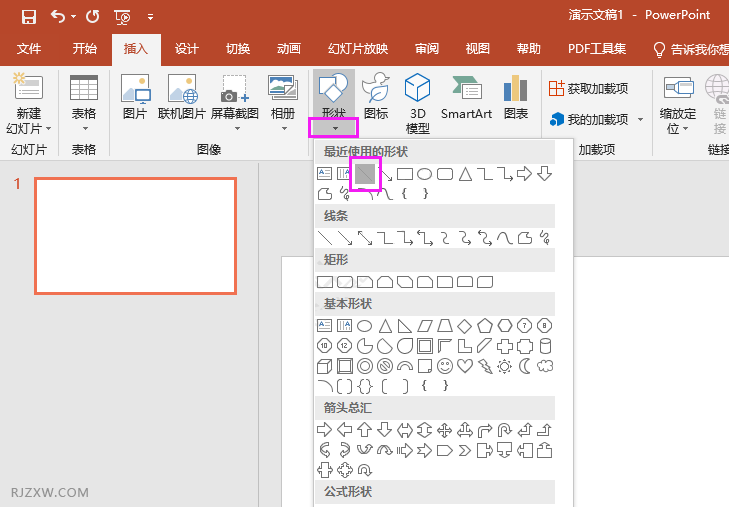
Task: Select the moon shape
Action: [525, 366]
